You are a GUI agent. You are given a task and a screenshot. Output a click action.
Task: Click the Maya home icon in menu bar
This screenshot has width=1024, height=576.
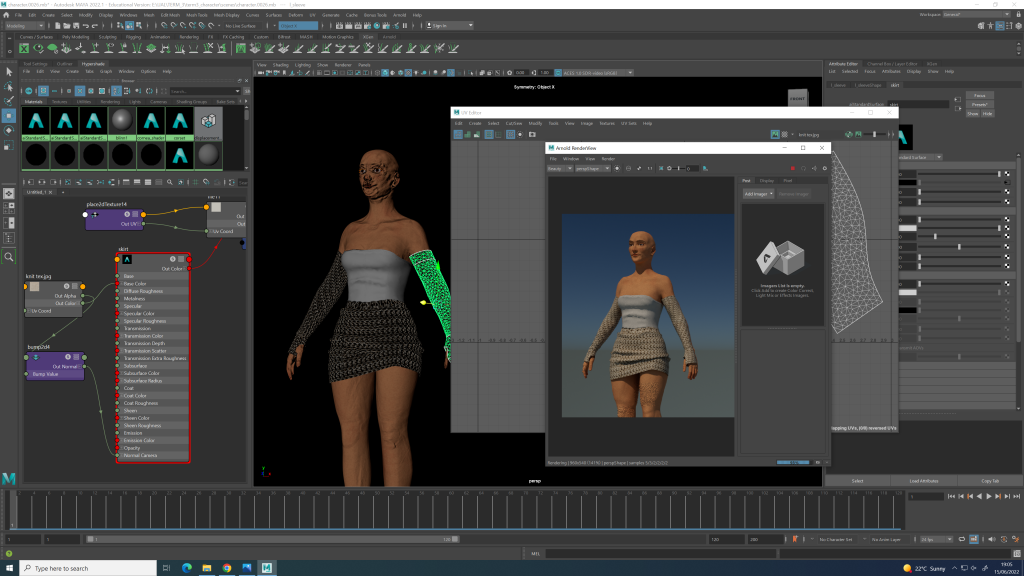(6, 15)
